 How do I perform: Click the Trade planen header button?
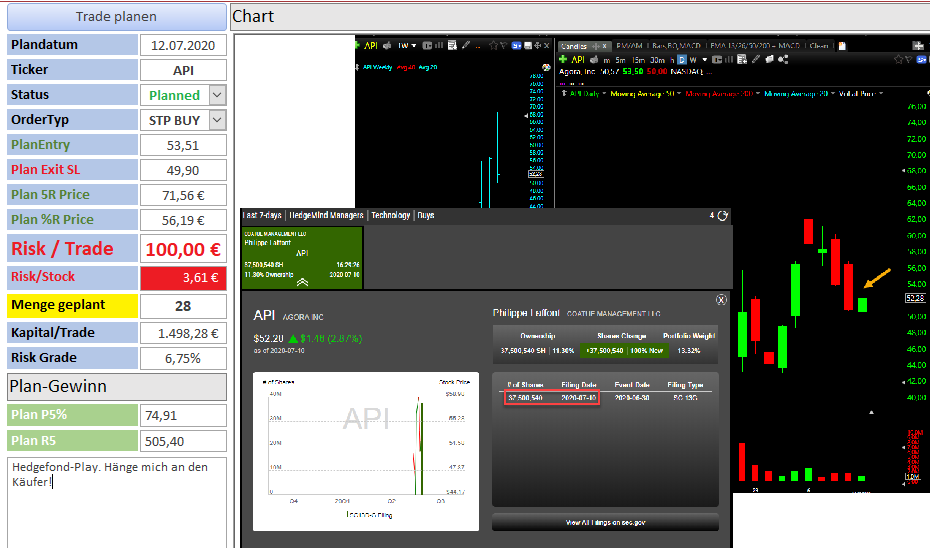coord(117,17)
